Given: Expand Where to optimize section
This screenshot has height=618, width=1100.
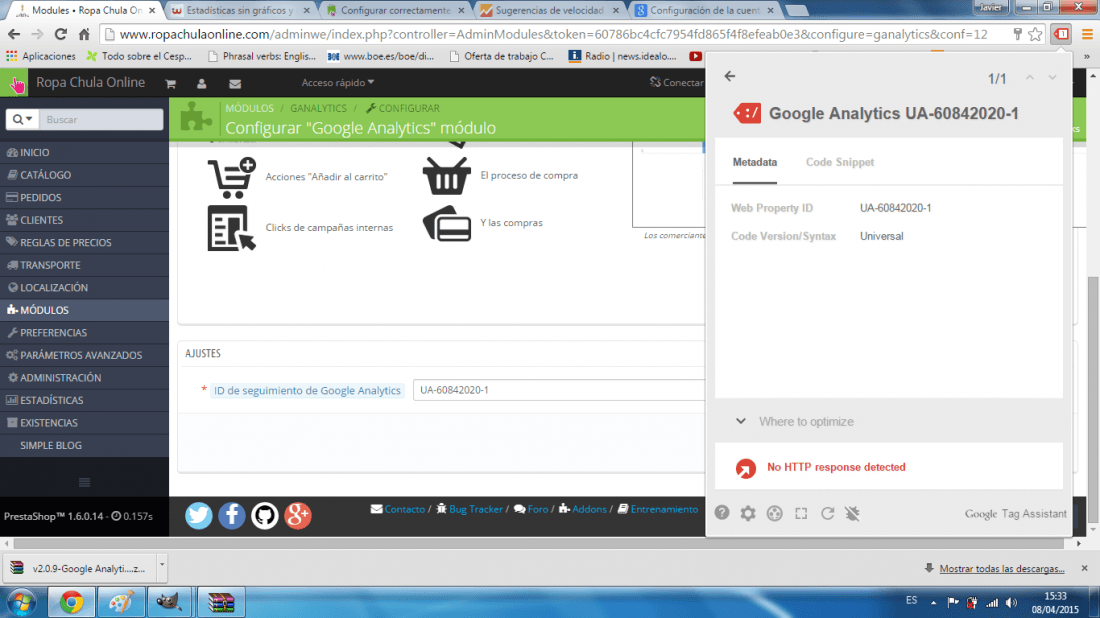Looking at the screenshot, I should 741,422.
